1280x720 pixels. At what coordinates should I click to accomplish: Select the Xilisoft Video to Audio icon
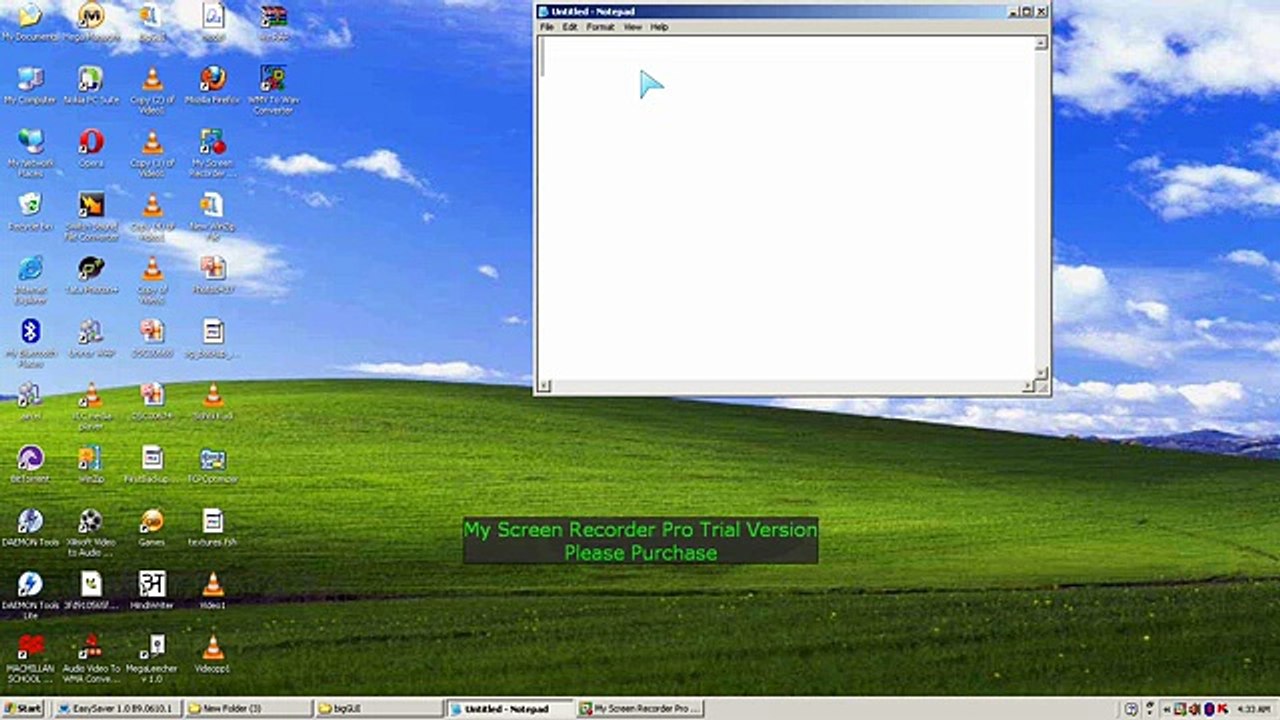tap(91, 532)
